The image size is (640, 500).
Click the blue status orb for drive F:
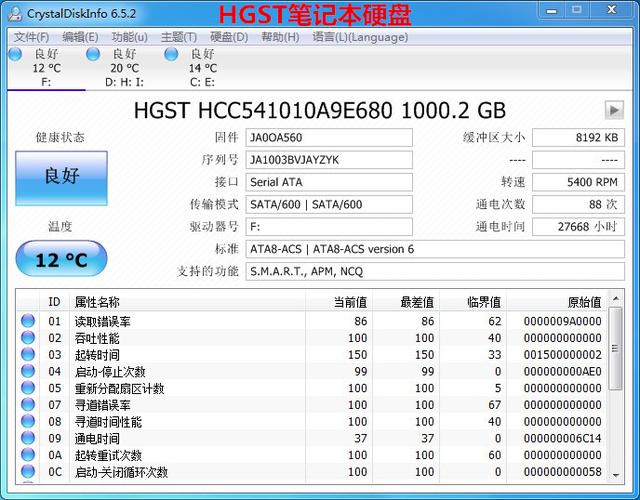pos(15,54)
